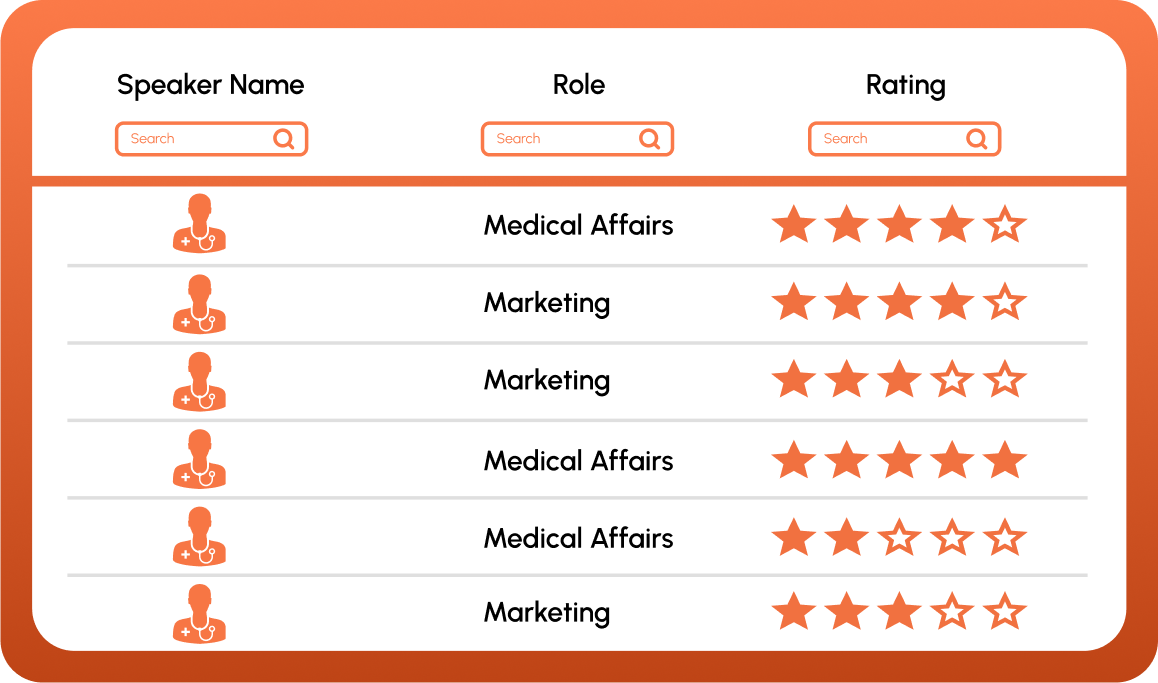Click the search magnifier under Role
The width and height of the screenshot is (1158, 683).
(650, 139)
